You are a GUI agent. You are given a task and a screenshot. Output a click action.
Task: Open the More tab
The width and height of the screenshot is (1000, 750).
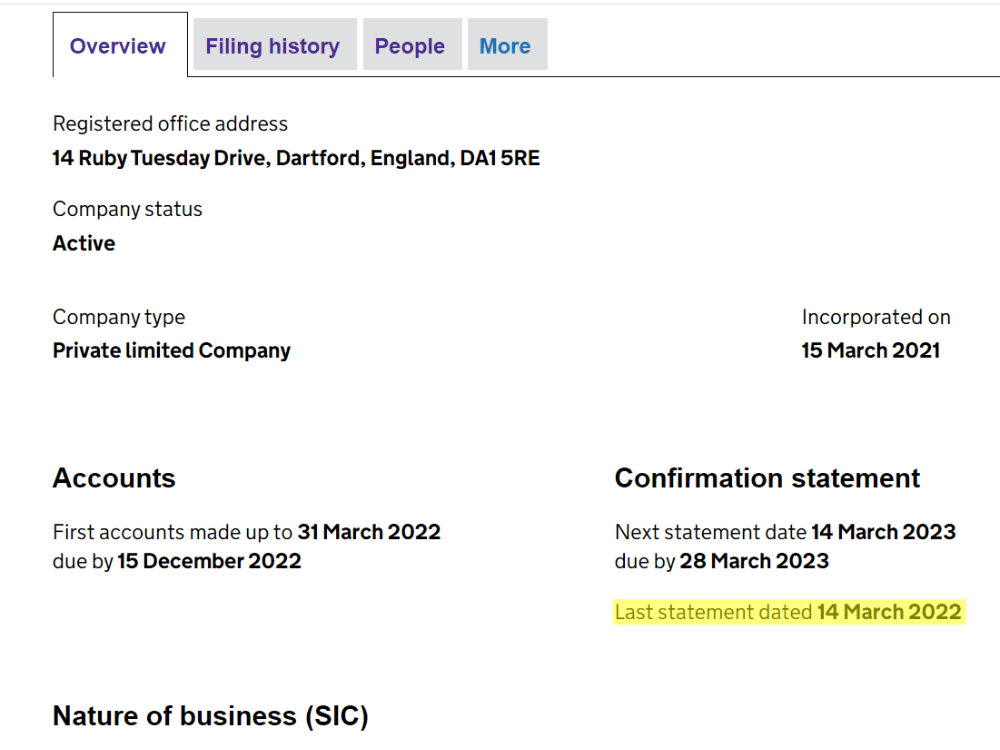(x=506, y=45)
